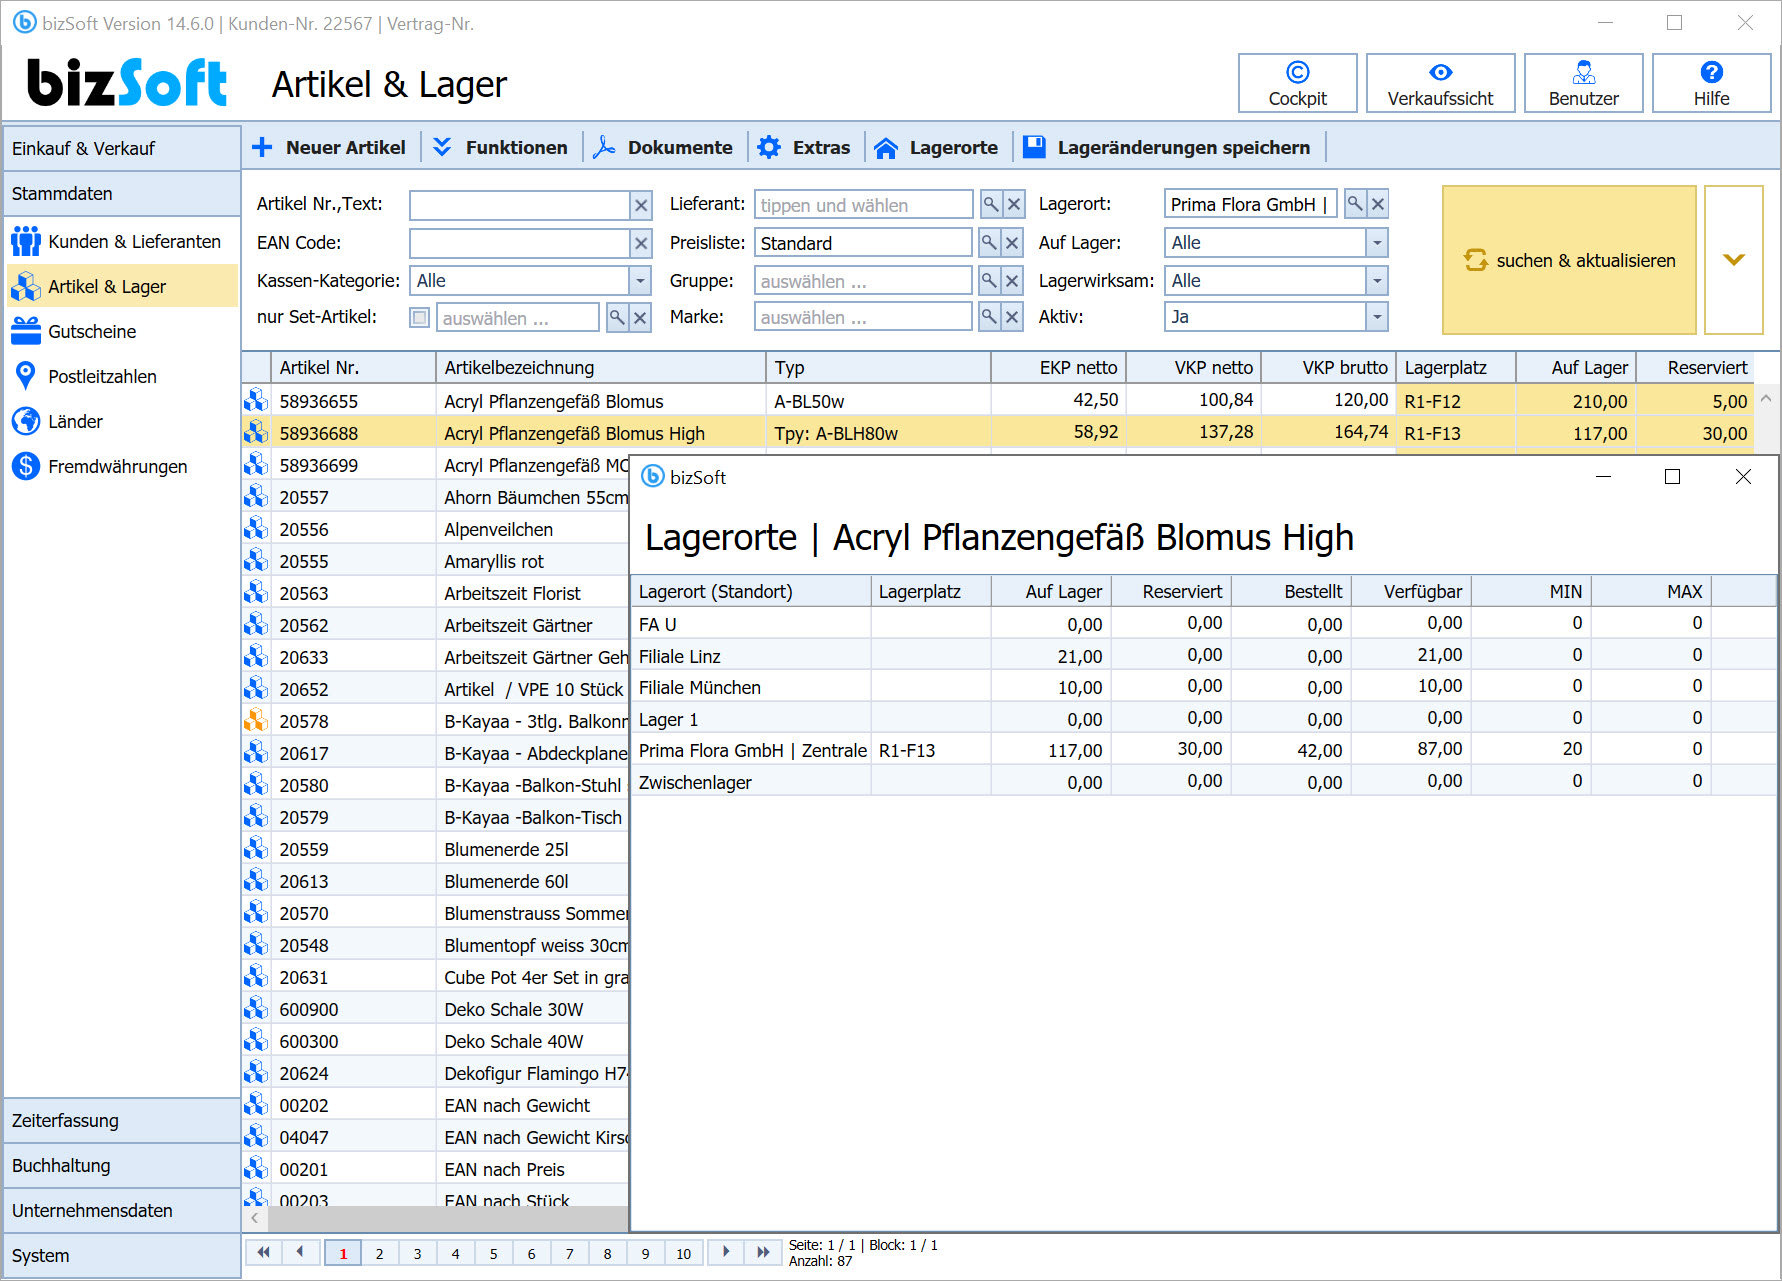Select page 10 in pagination
Image resolution: width=1782 pixels, height=1281 pixels.
(x=683, y=1253)
